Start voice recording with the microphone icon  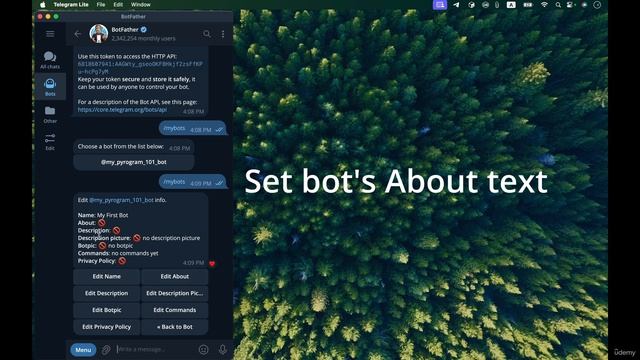click(223, 349)
